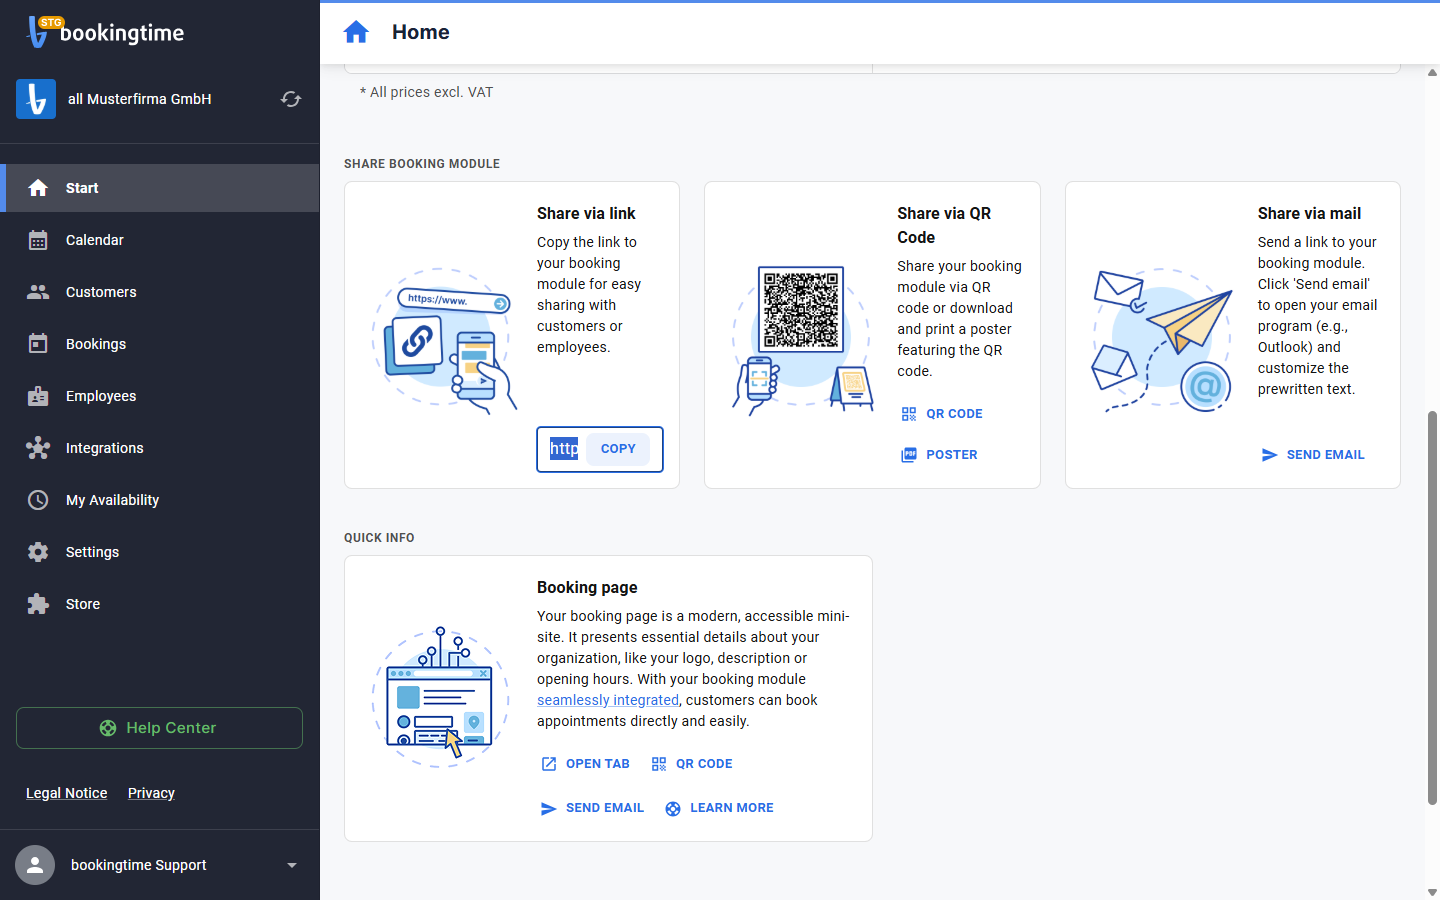Download the QR code poster
1440x900 pixels.
(940, 455)
